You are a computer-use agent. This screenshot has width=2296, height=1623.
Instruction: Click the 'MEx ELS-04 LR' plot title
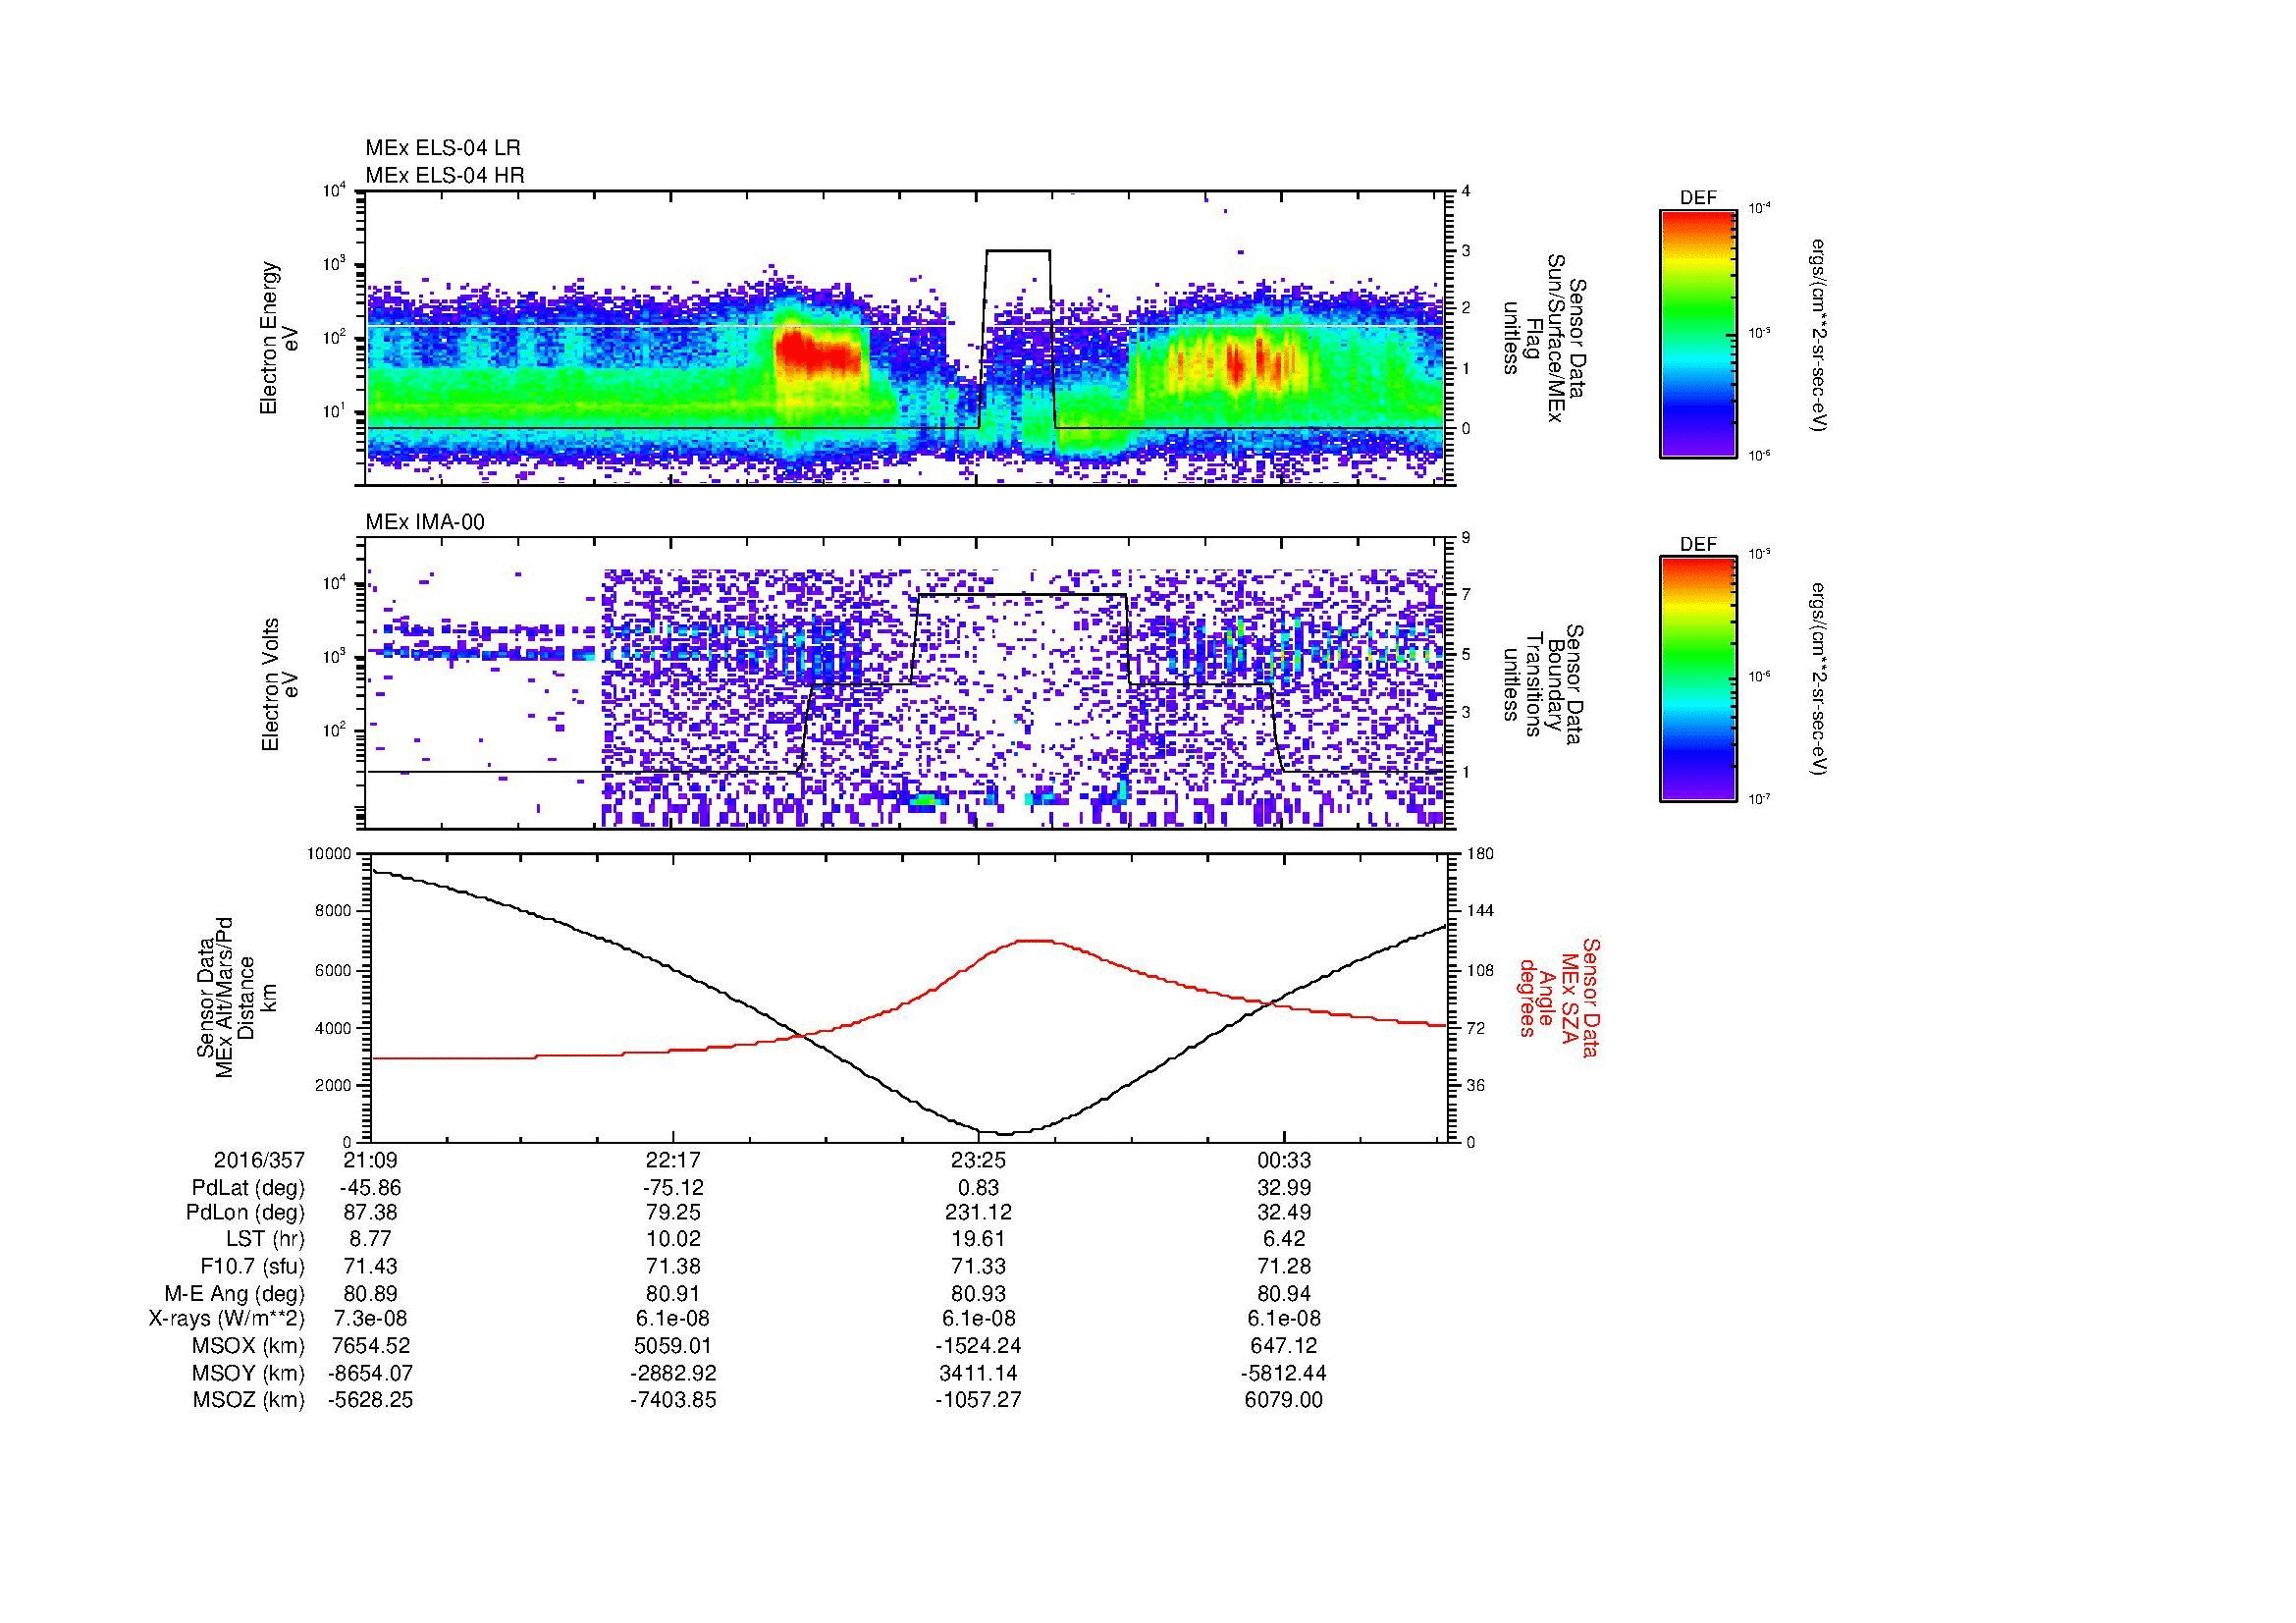[443, 148]
